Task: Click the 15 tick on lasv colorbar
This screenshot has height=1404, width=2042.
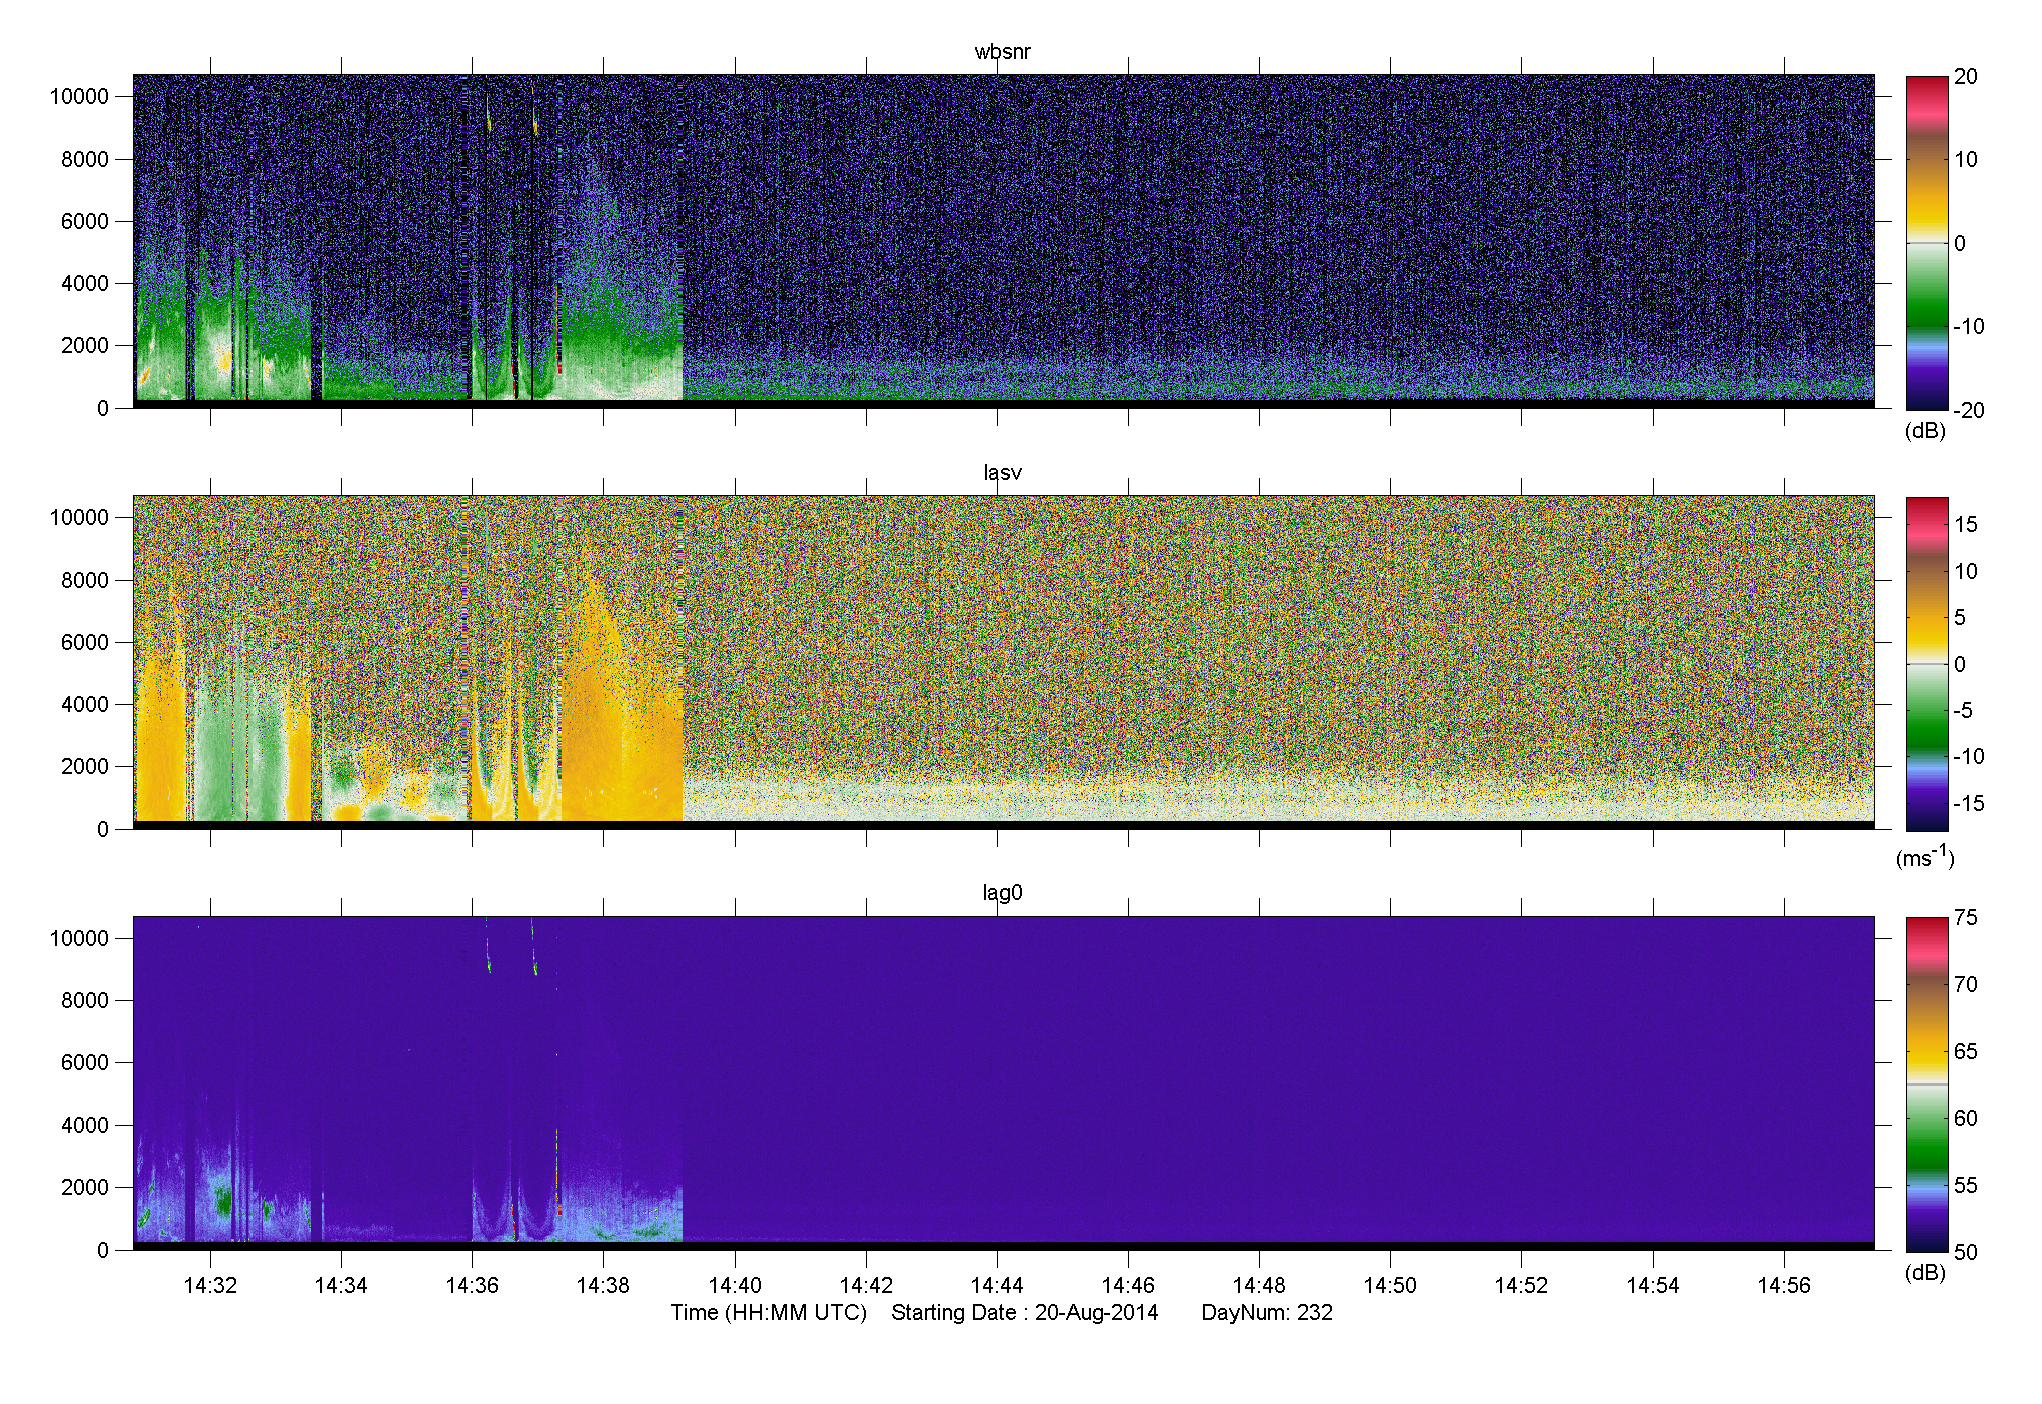Action: click(x=1966, y=525)
